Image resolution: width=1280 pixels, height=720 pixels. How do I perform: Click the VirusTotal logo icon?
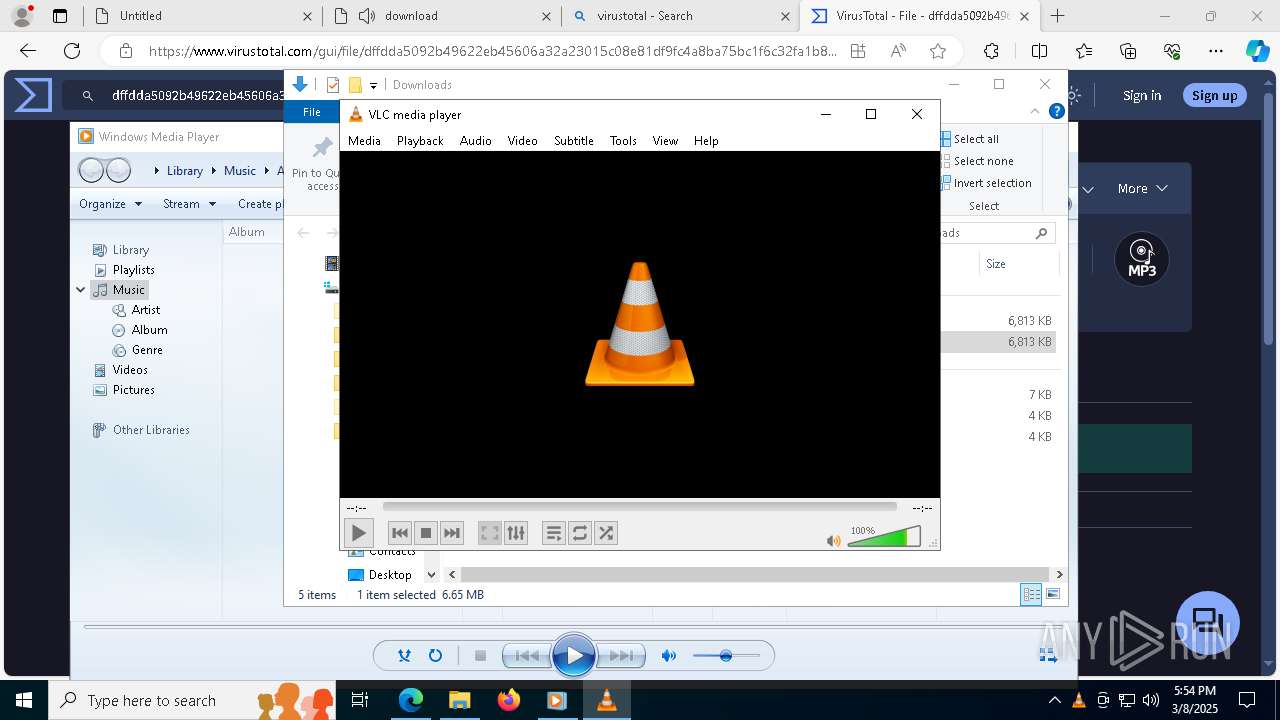tap(33, 95)
